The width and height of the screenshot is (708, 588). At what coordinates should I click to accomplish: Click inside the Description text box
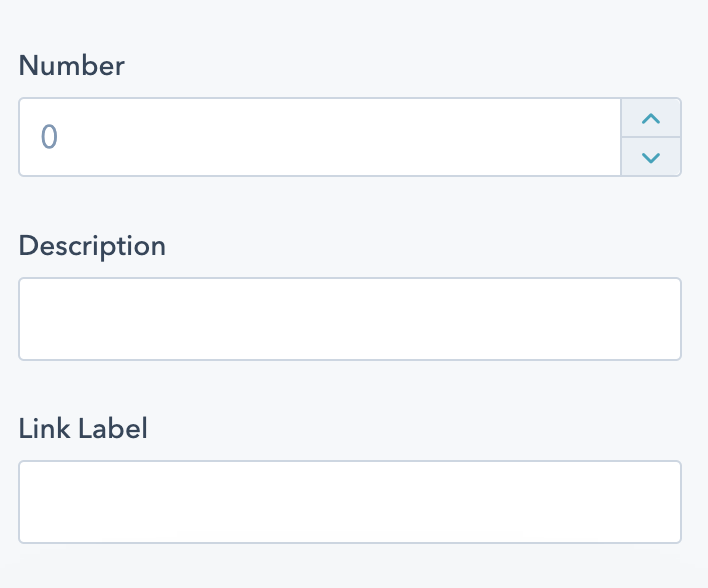click(350, 319)
